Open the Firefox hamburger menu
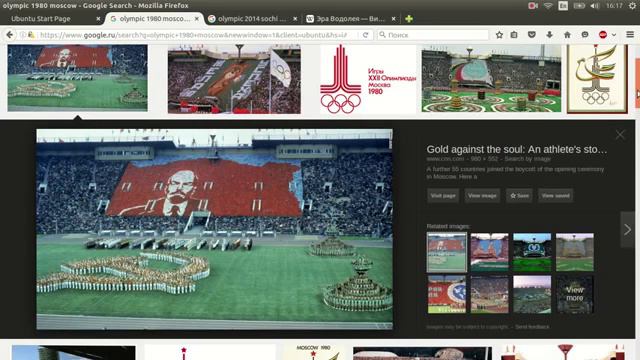Viewport: 640px width, 360px height. [x=630, y=35]
